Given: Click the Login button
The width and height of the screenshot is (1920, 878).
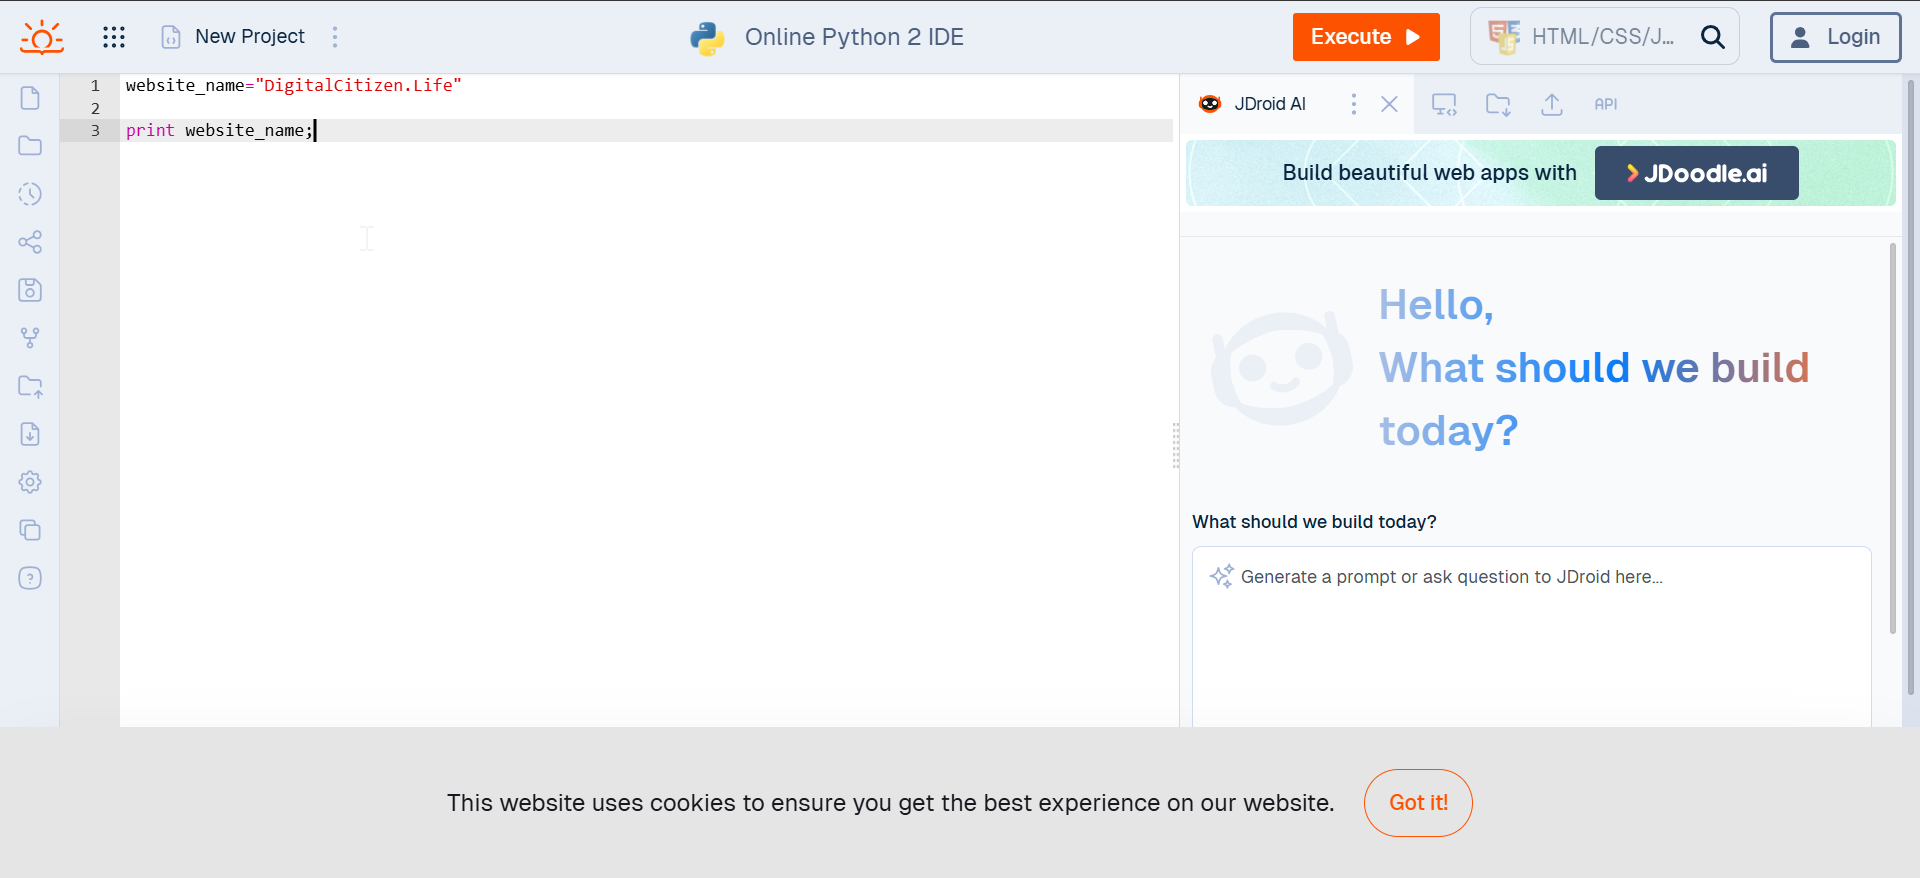Looking at the screenshot, I should tap(1835, 37).
